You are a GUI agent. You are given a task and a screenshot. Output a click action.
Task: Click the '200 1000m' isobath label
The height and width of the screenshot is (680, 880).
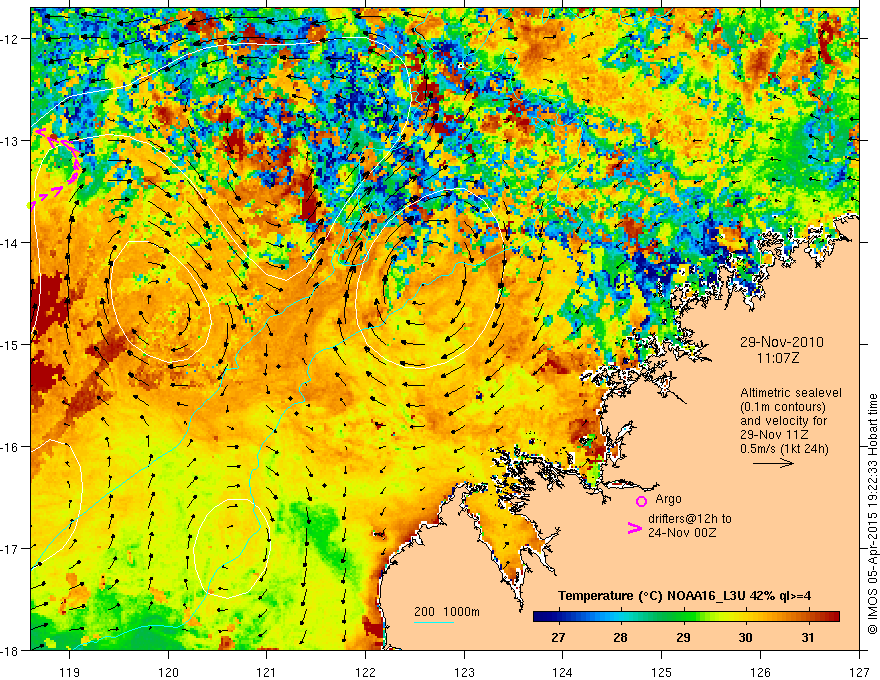click(x=447, y=612)
